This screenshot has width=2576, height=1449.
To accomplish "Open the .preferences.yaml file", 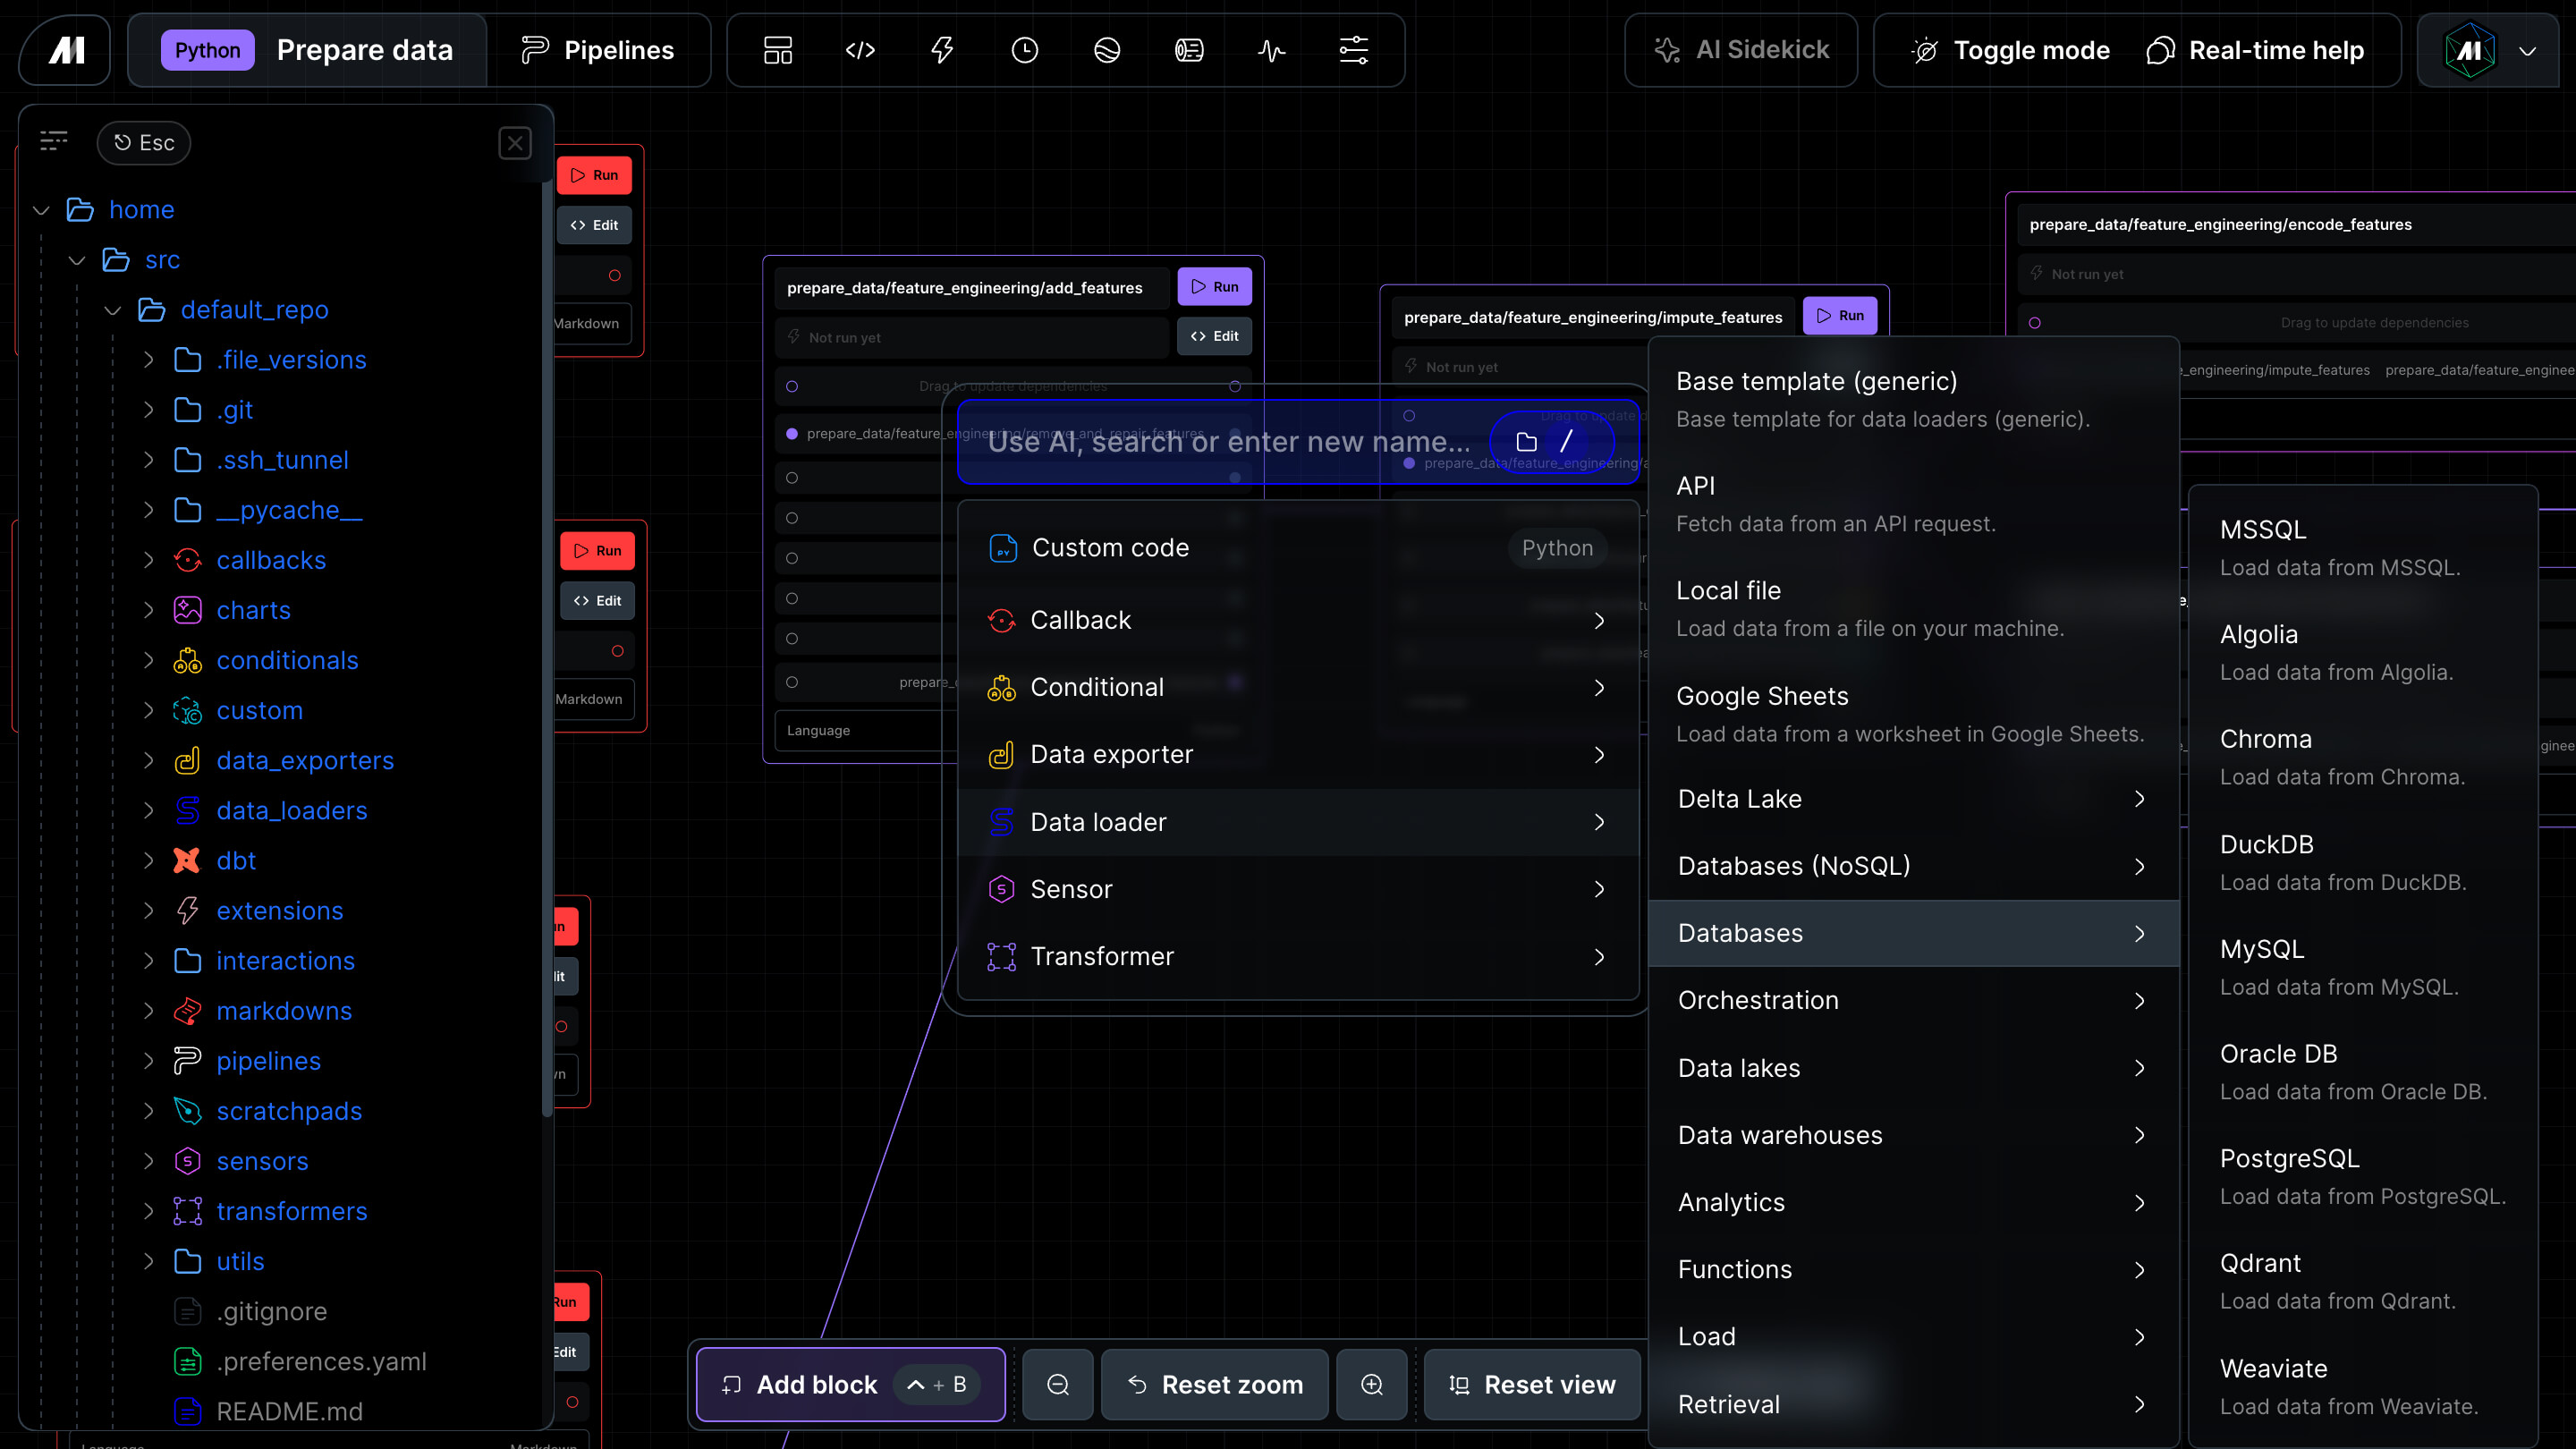I will pyautogui.click(x=321, y=1361).
